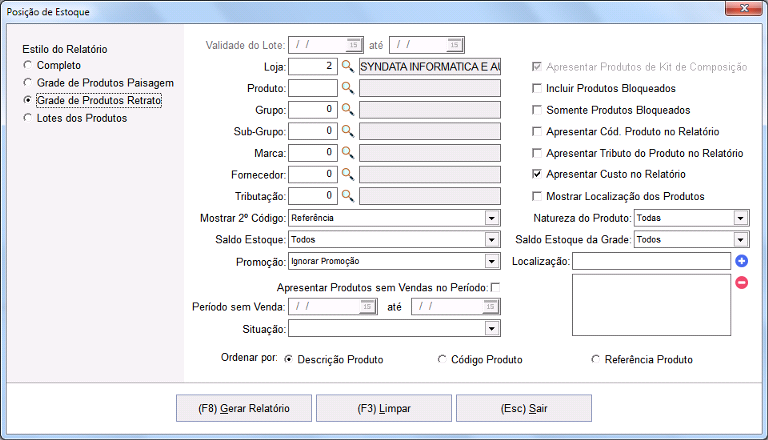Open the Natureza do Produto dropdown
Screen dimensions: 768x440
pos(741,218)
